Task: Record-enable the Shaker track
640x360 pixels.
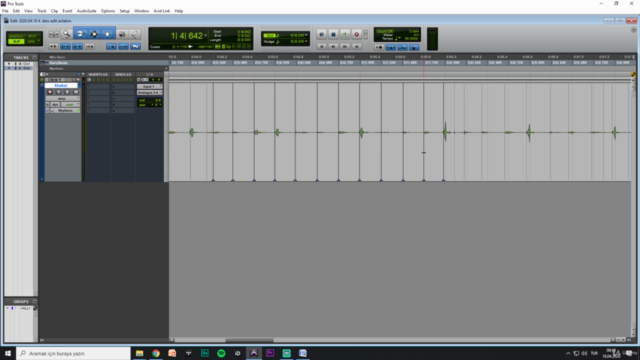Action: click(x=50, y=92)
